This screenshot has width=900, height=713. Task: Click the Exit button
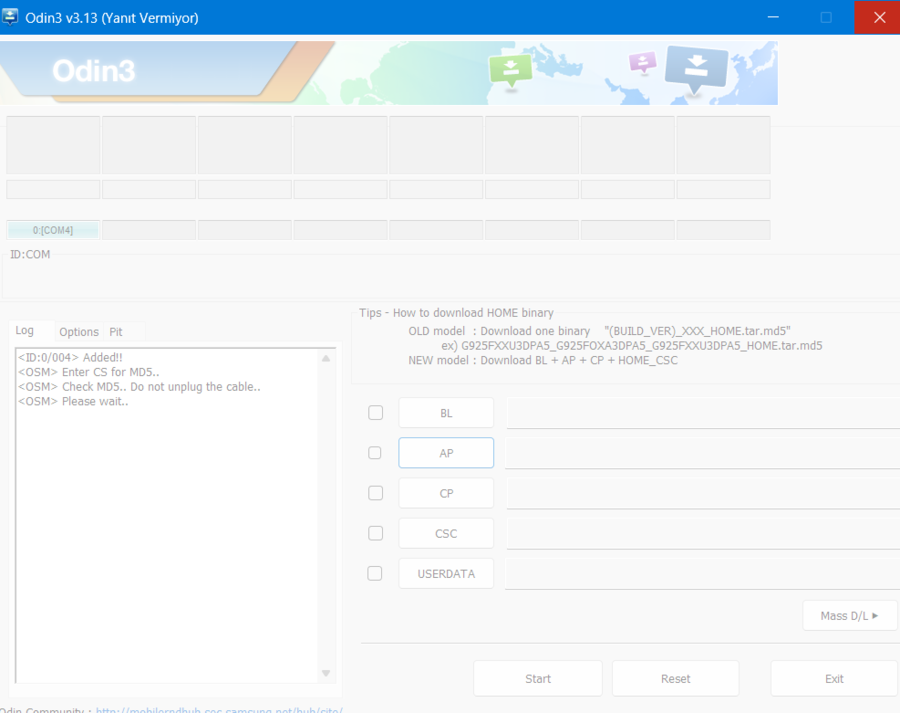[x=834, y=679]
